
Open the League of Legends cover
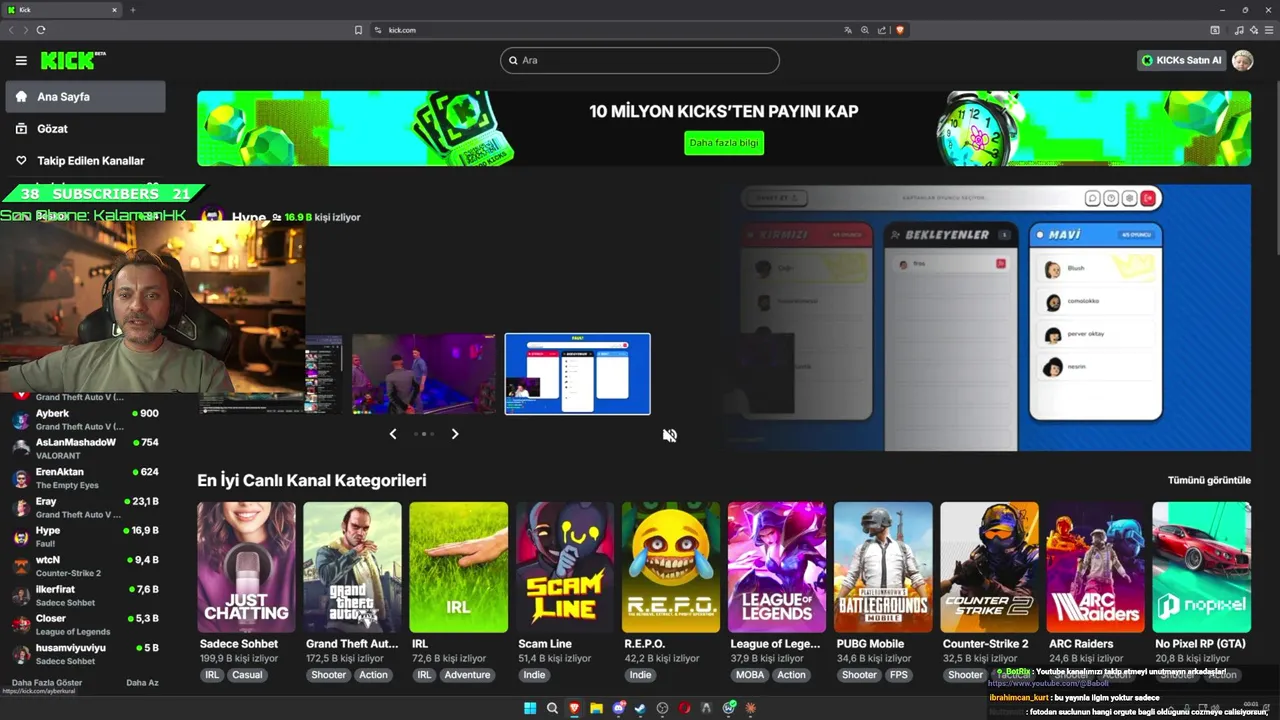(777, 567)
